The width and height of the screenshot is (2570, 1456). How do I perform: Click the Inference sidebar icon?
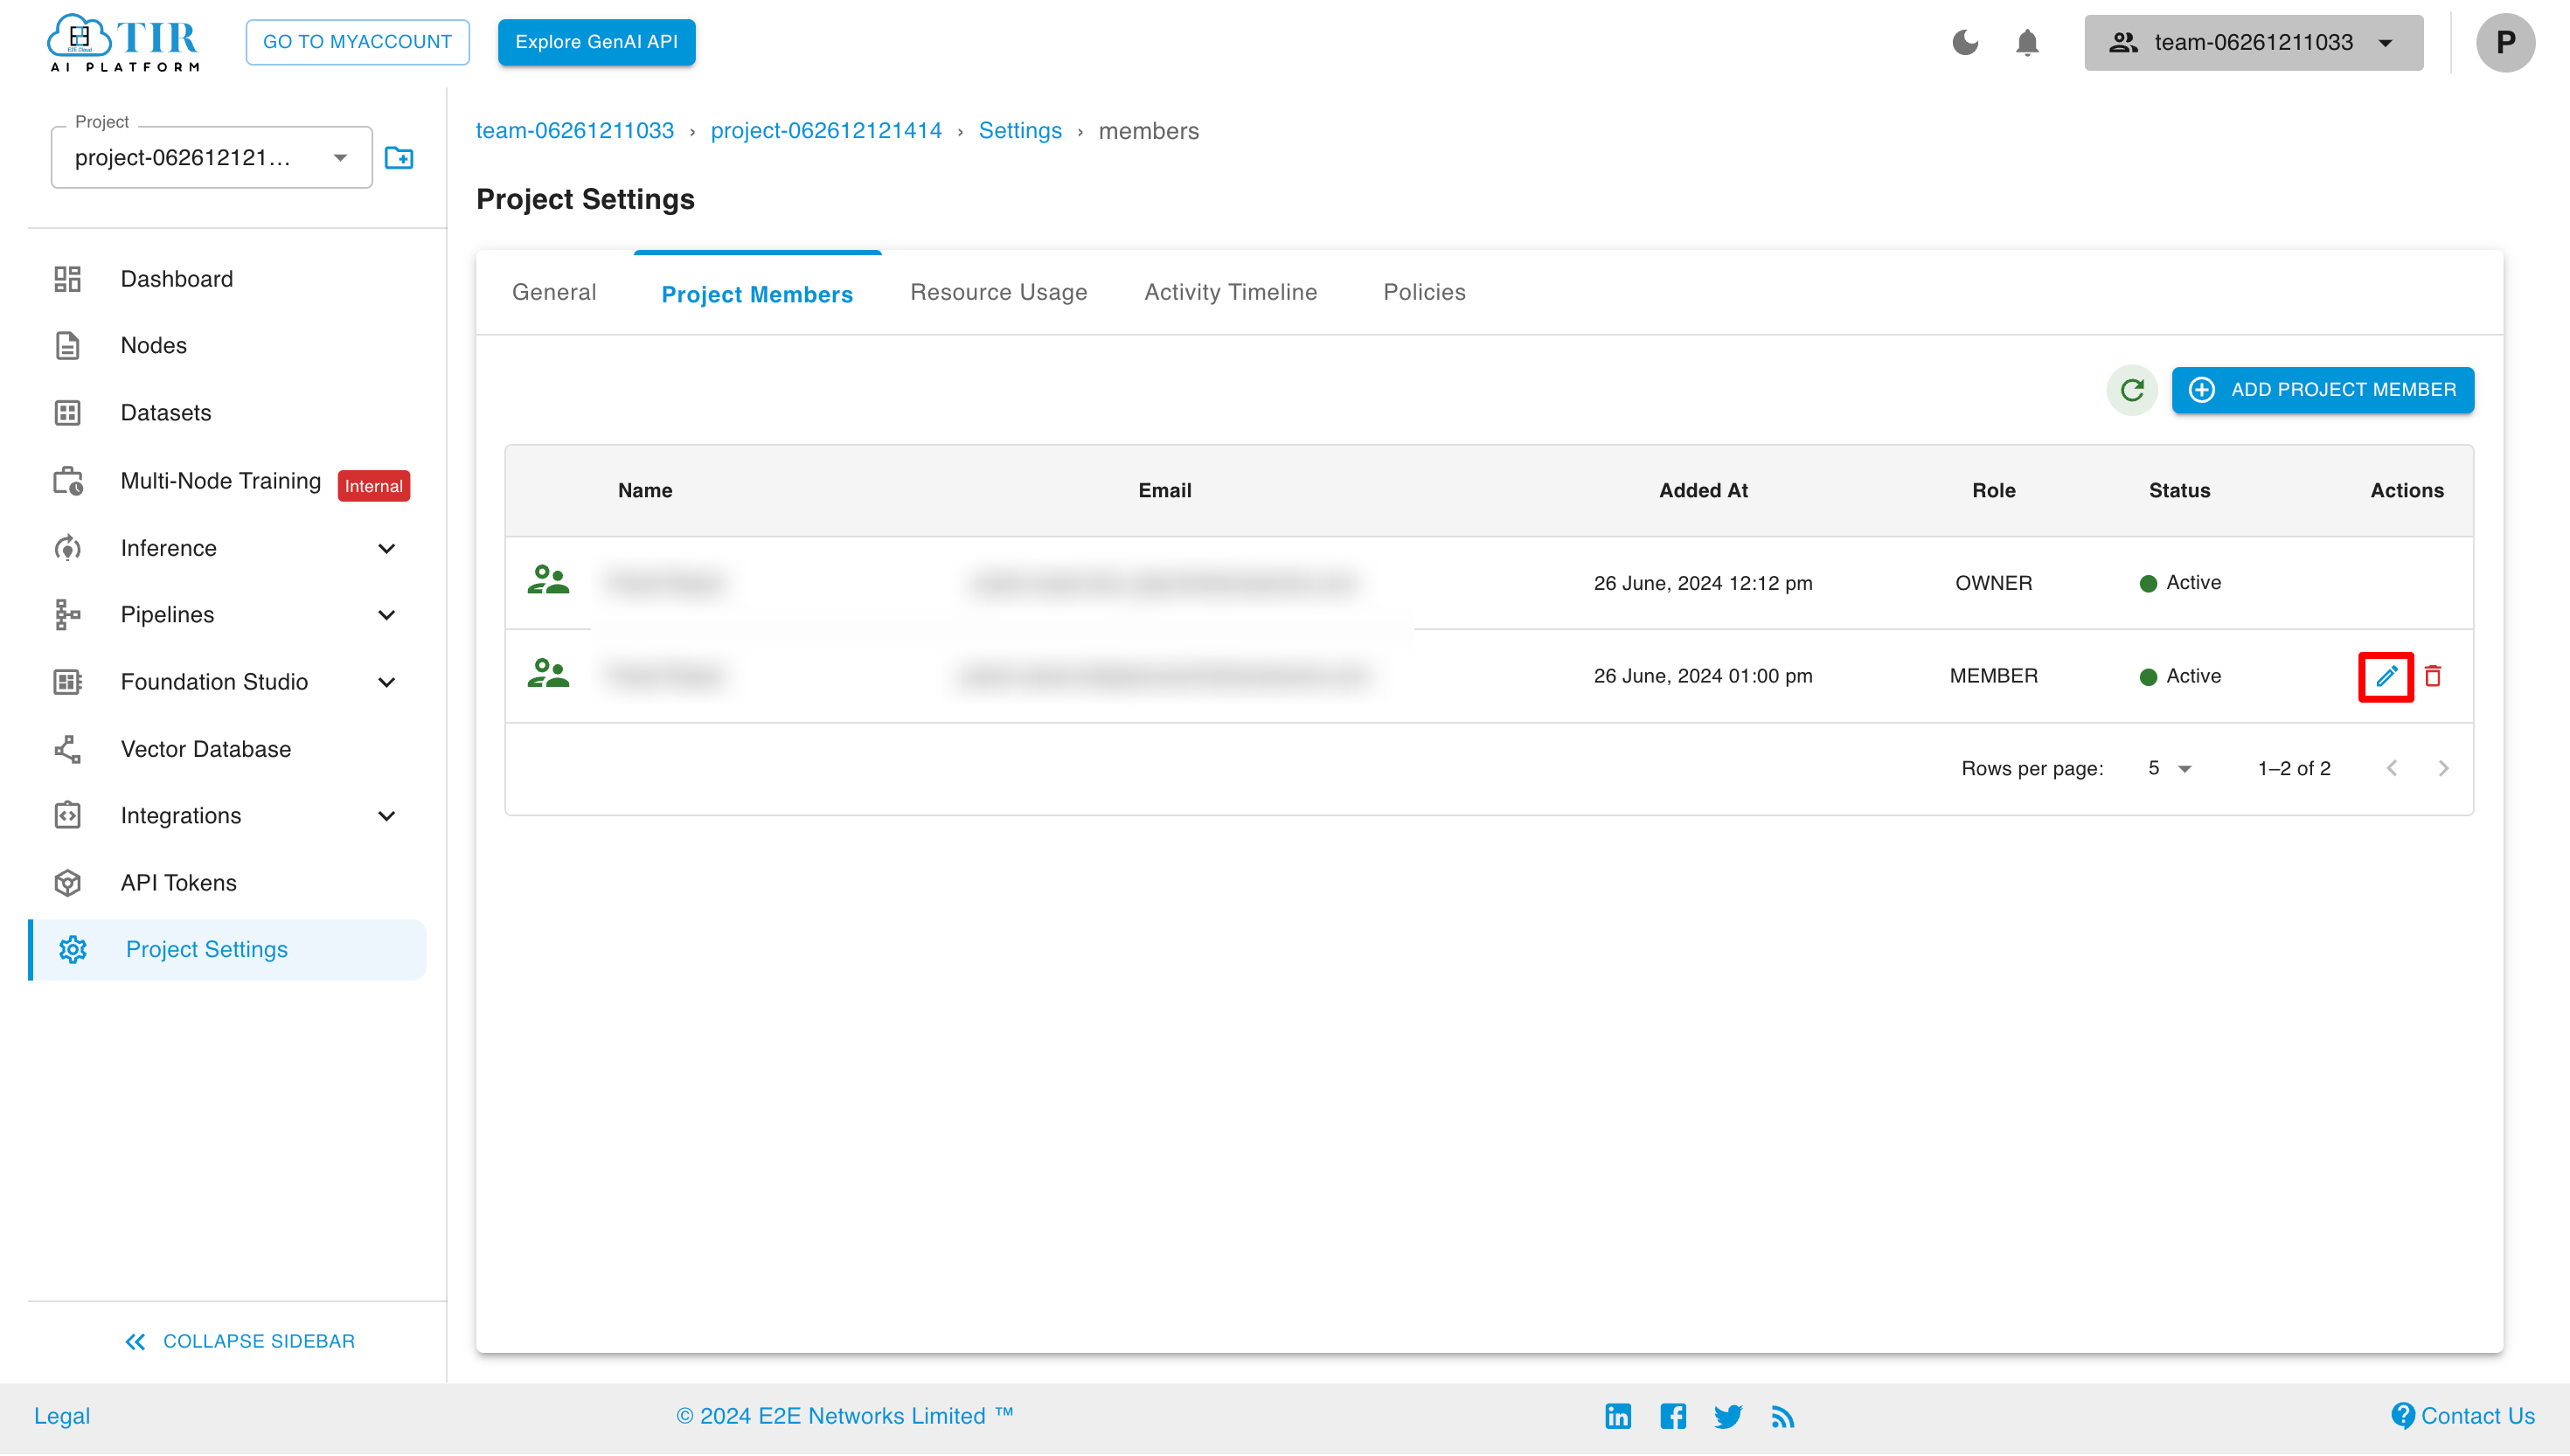pyautogui.click(x=67, y=548)
